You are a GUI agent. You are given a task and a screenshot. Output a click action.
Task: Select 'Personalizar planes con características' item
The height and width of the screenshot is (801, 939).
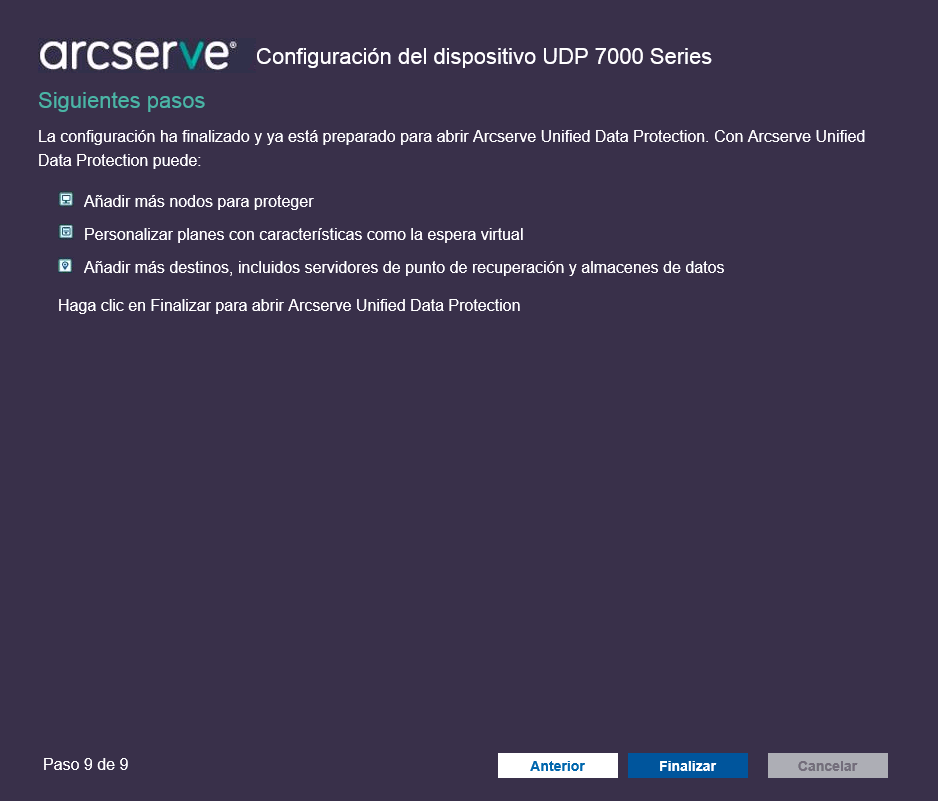tap(303, 235)
